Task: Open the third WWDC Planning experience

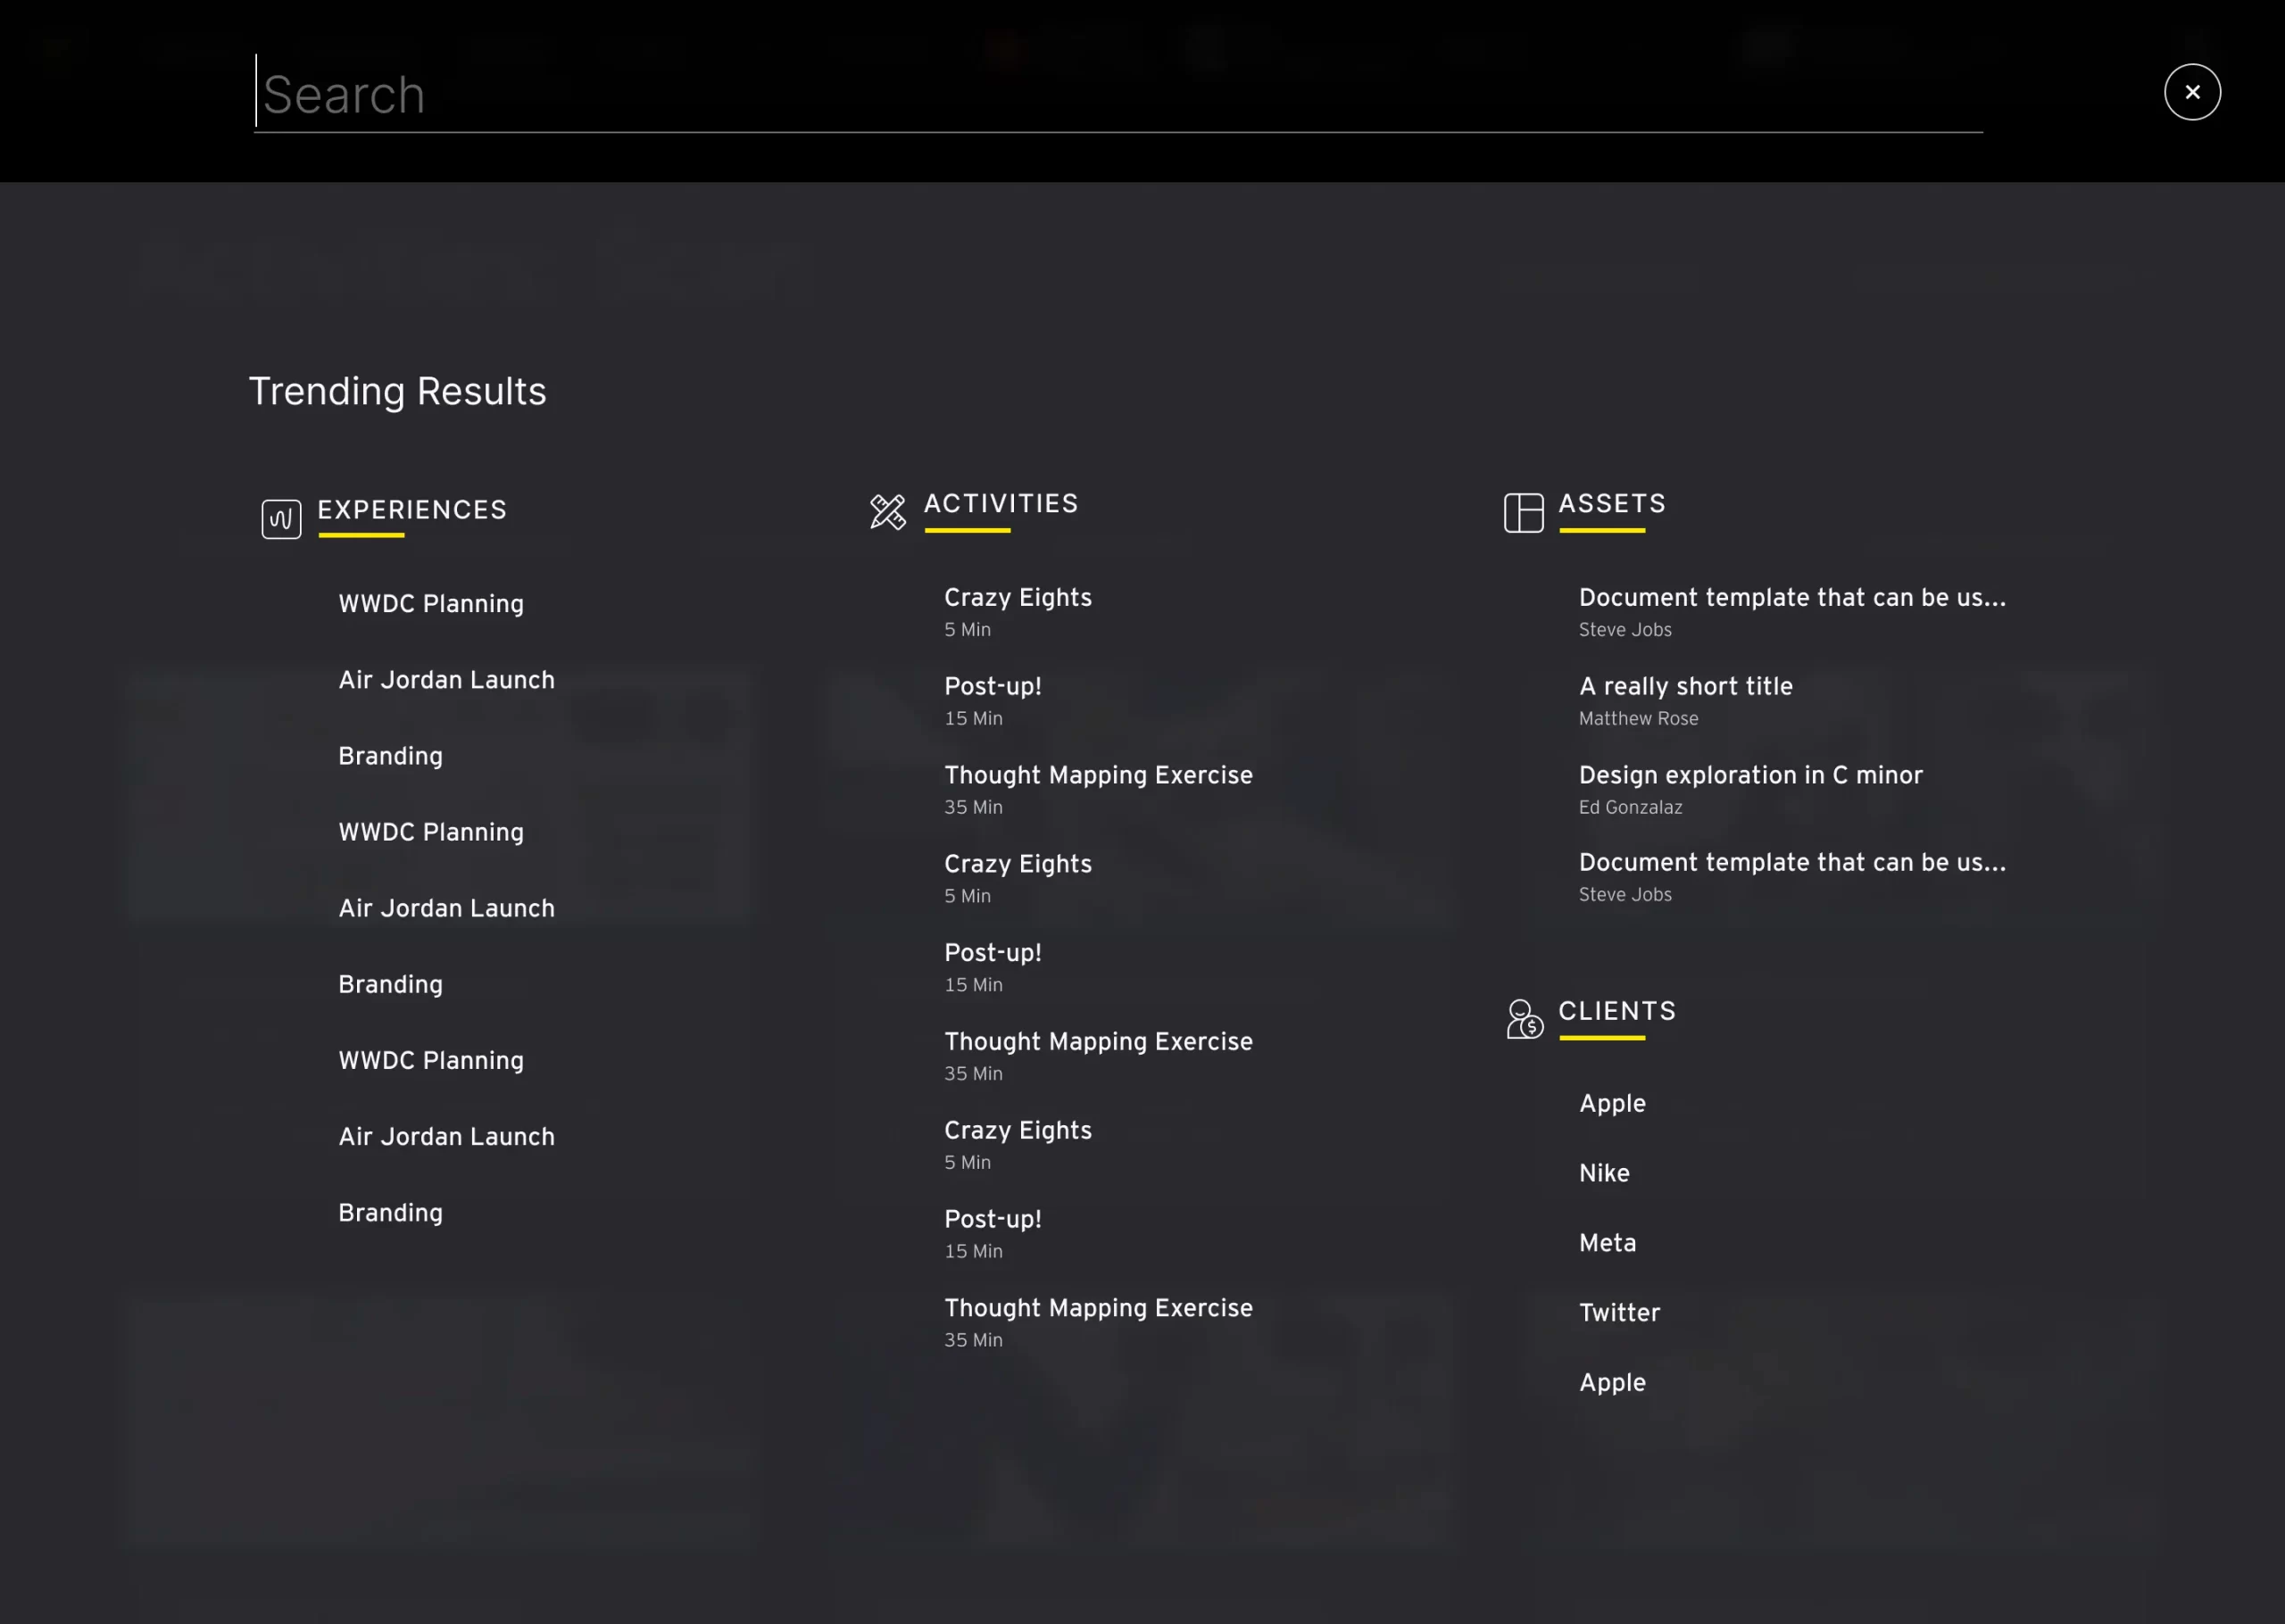Action: point(431,1060)
